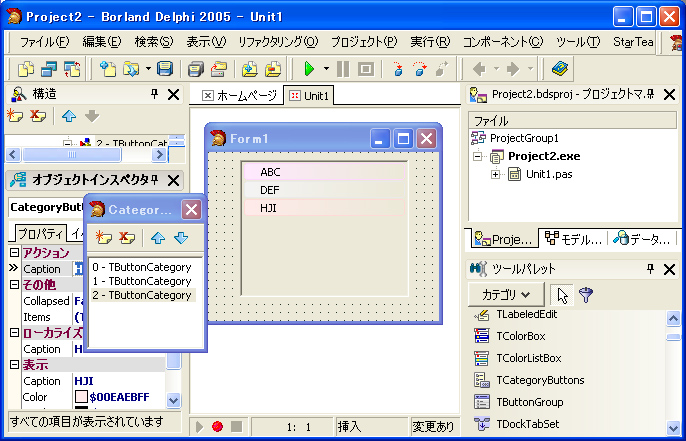Collapse the 表示 property group
Screen dimensions: 686x441
(x=14, y=364)
